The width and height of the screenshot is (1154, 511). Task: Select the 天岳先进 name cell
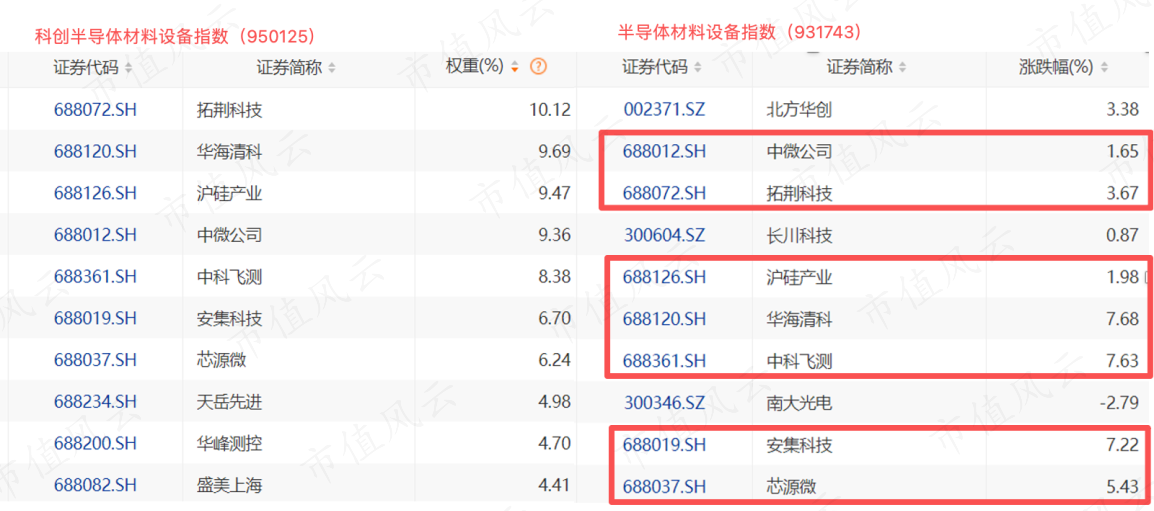pos(230,402)
